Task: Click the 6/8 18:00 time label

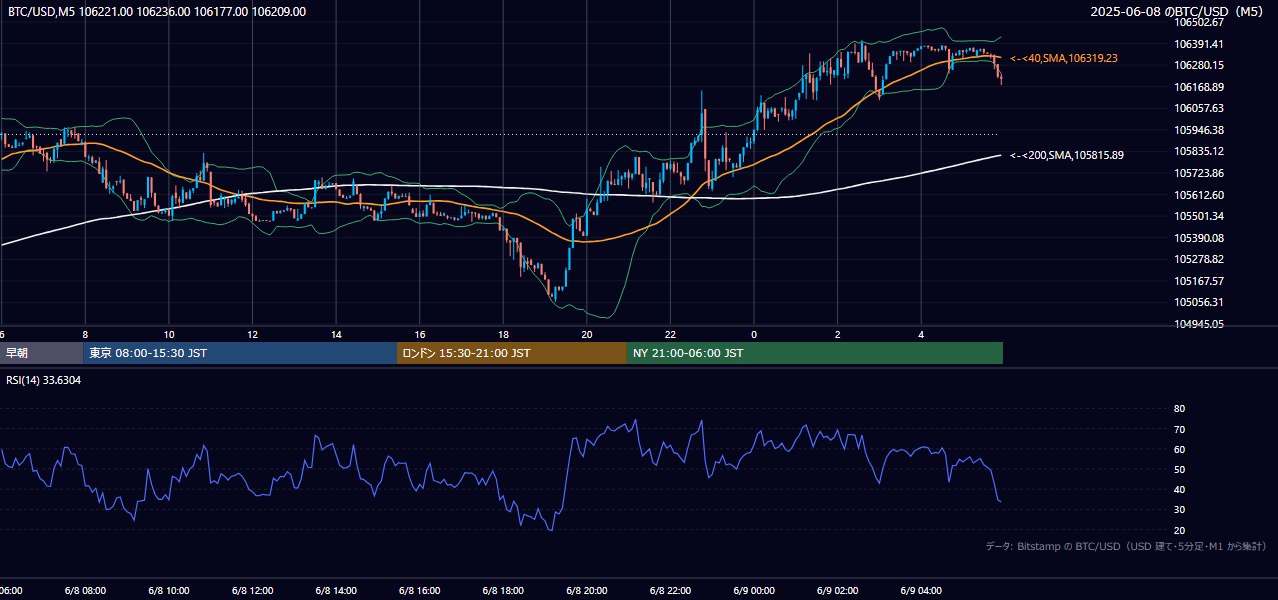Action: [x=502, y=590]
